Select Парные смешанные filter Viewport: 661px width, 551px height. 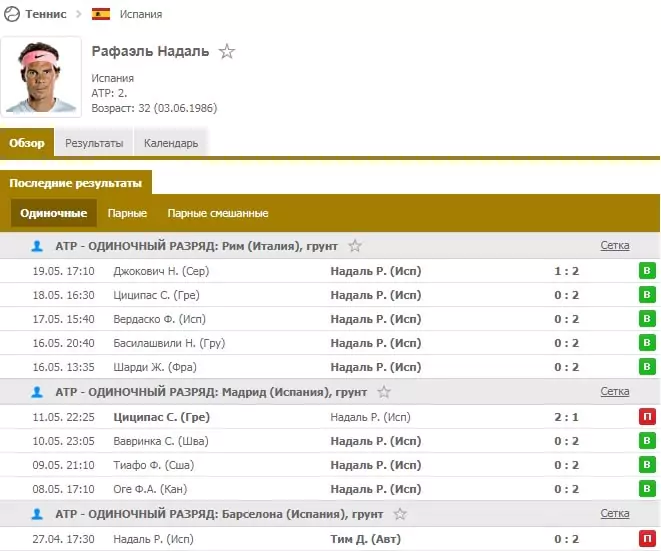point(218,213)
